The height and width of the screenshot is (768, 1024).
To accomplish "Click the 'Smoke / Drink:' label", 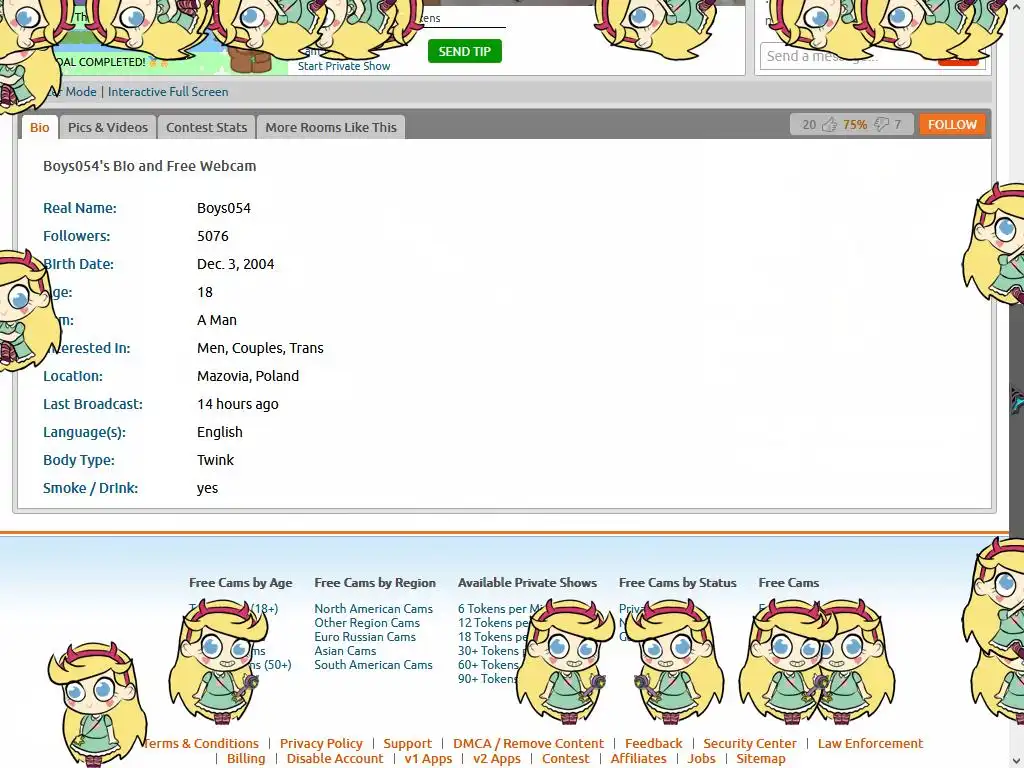I will (x=91, y=488).
